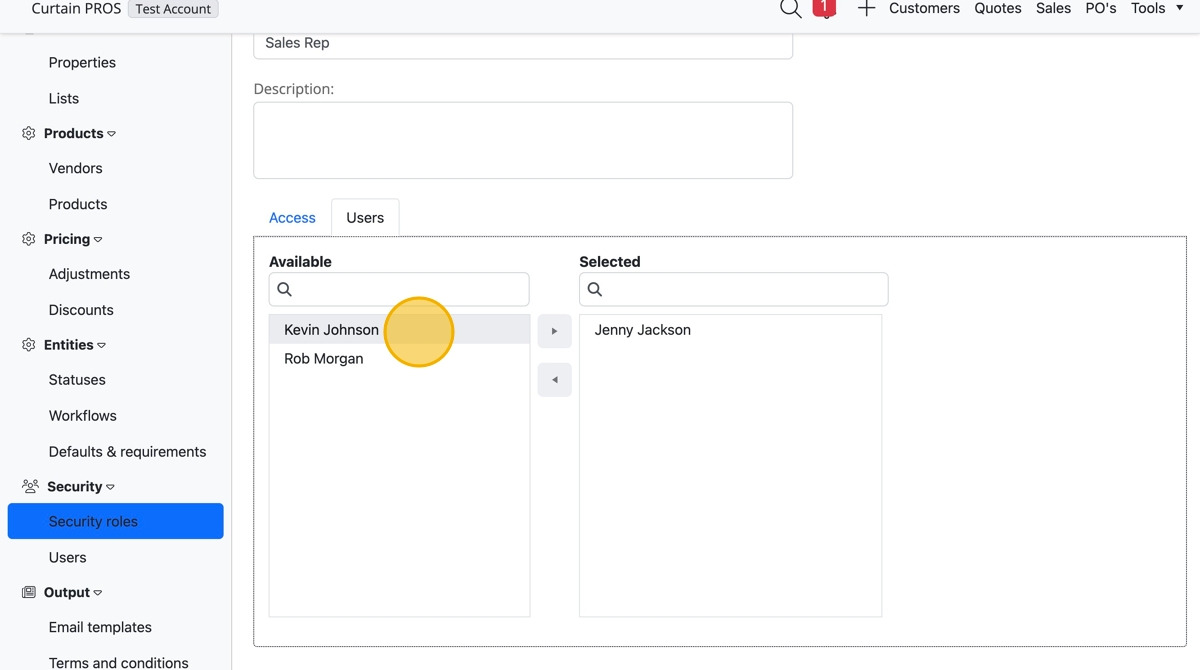This screenshot has width=1200, height=670.
Task: Open Products page under Products section
Action: (x=78, y=204)
